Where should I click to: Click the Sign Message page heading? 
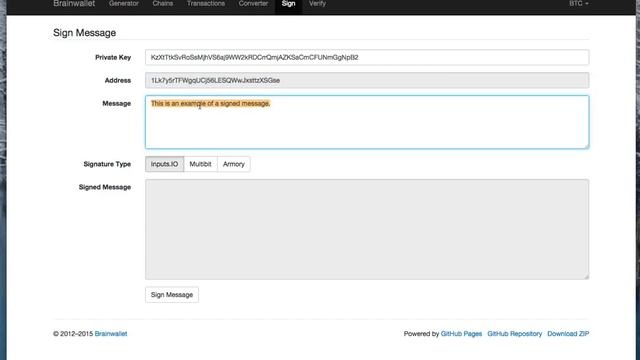click(84, 33)
